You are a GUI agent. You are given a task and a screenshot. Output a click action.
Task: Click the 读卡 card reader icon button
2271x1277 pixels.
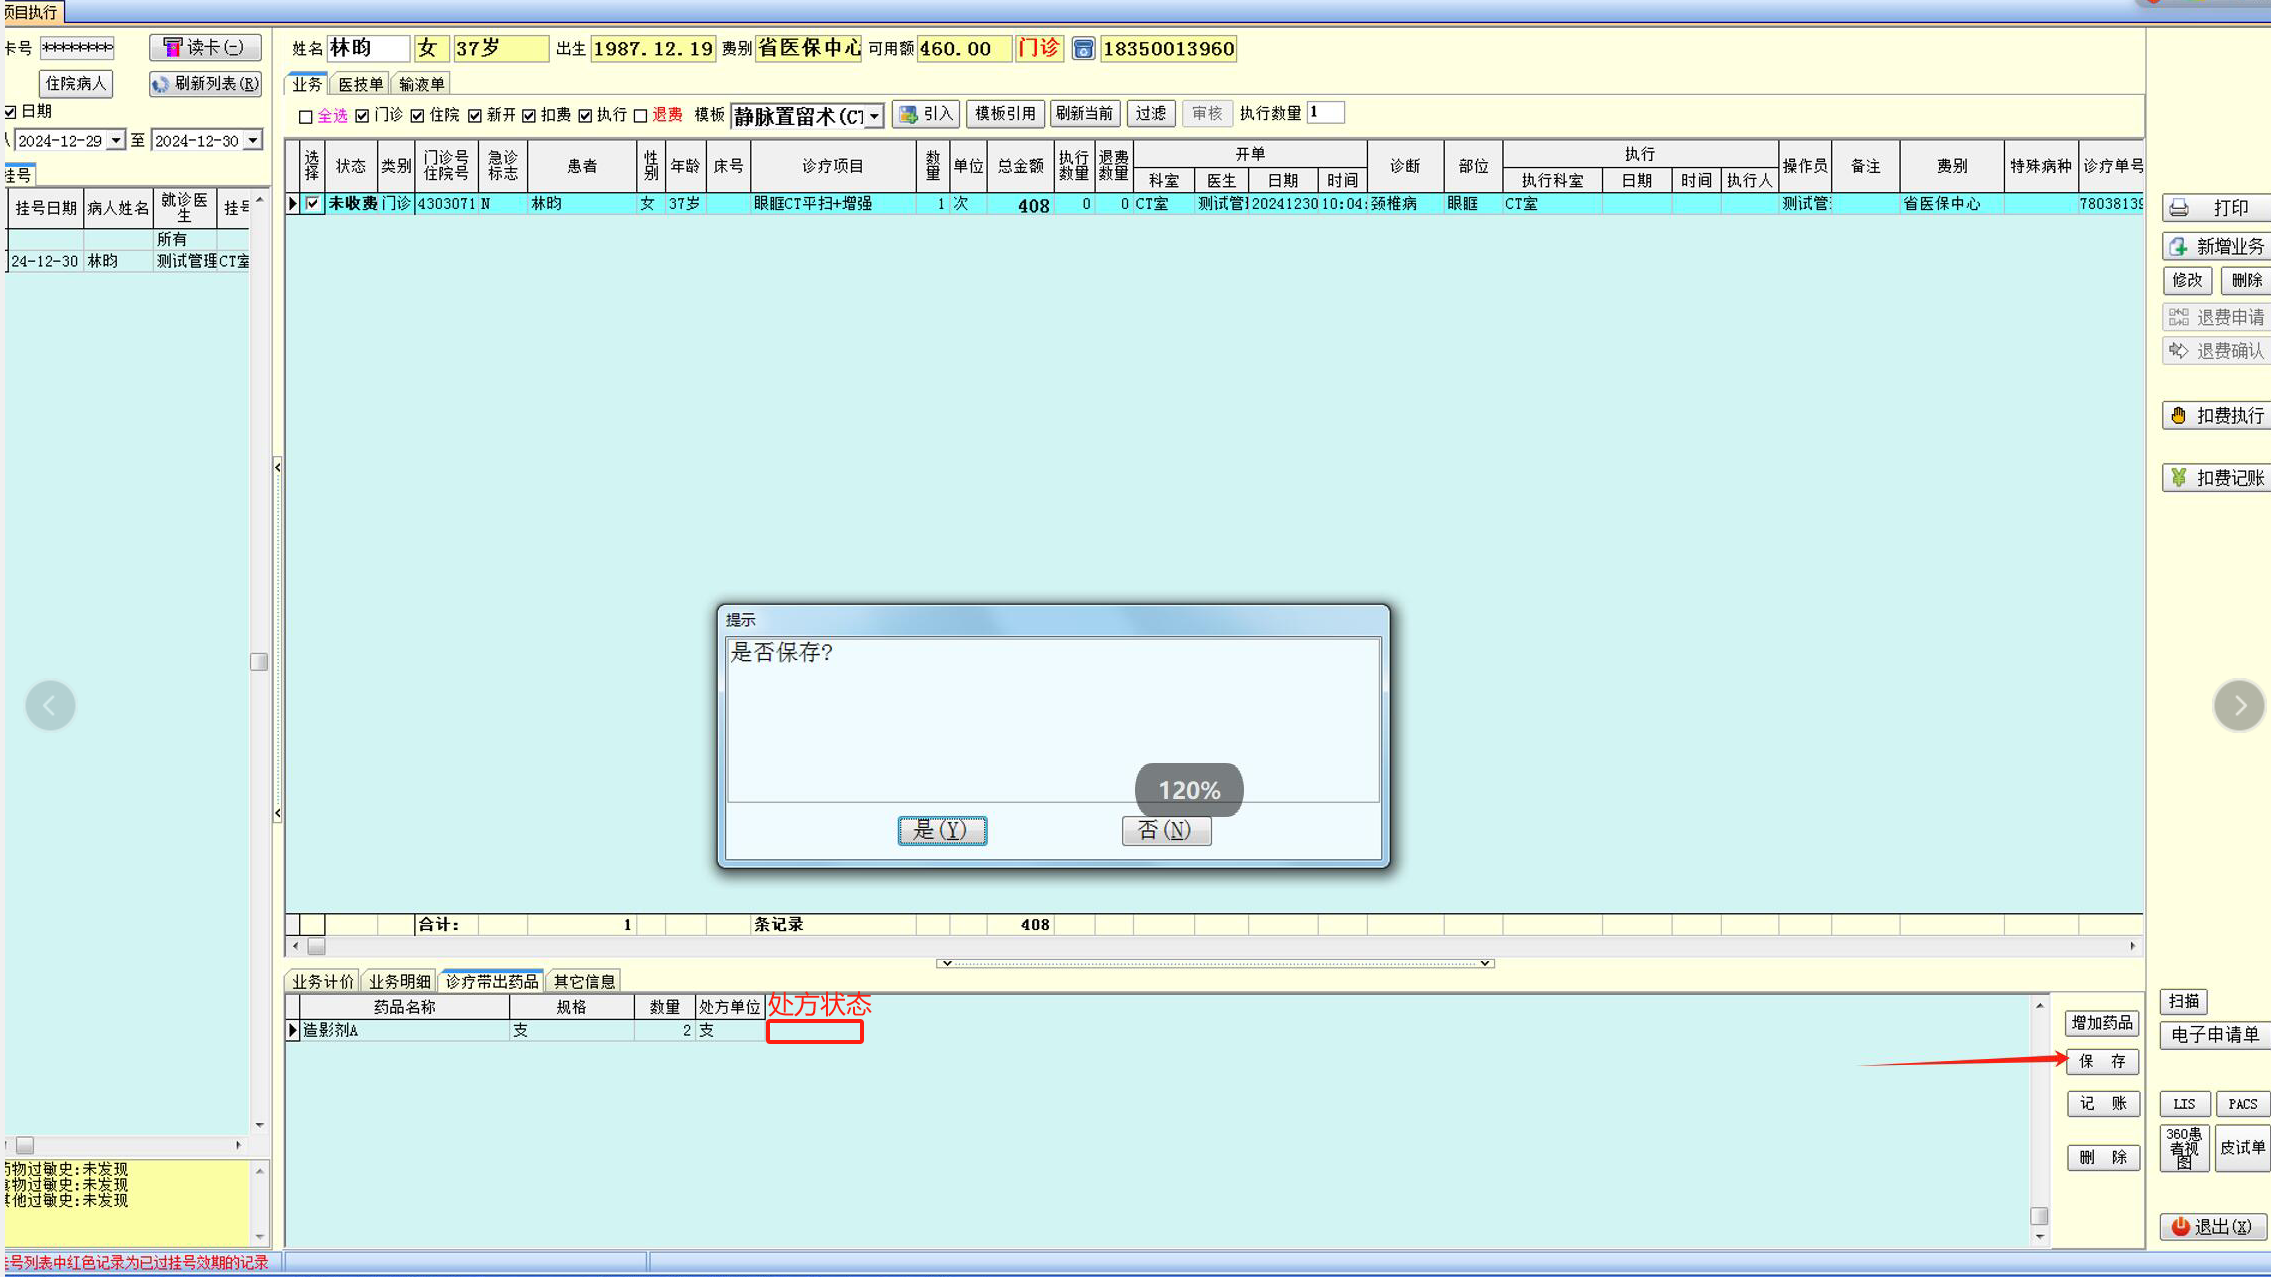coord(204,47)
